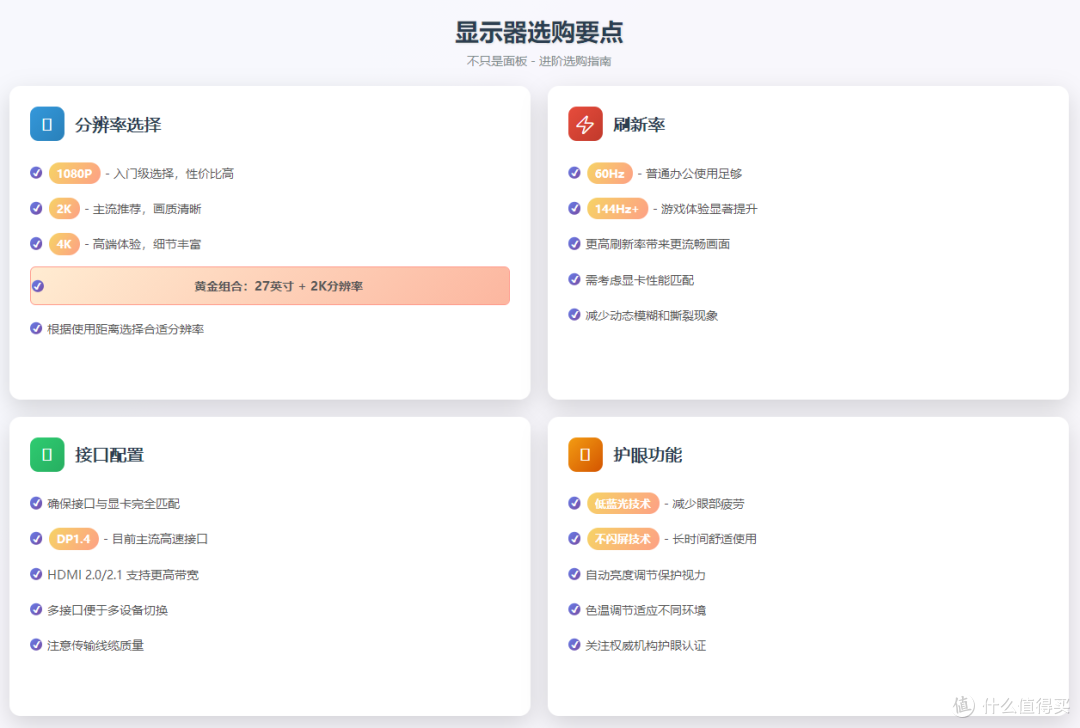Viewport: 1080px width, 728px height.
Task: Click the checkmark beside the 不闪屏技术 badge
Action: pyautogui.click(x=574, y=539)
